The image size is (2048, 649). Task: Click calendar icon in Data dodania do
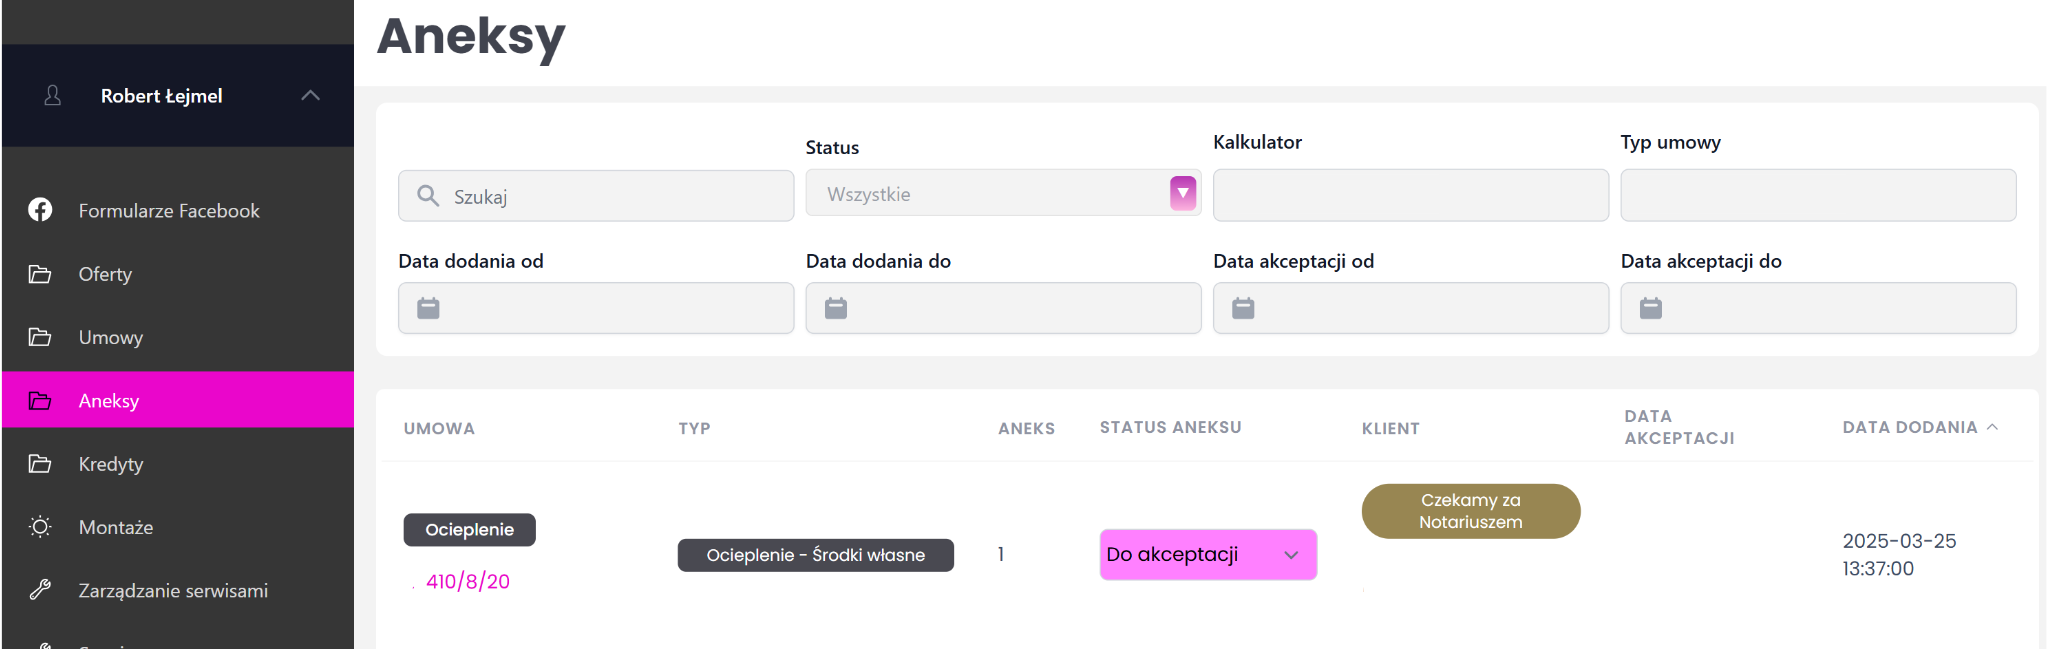pyautogui.click(x=836, y=308)
